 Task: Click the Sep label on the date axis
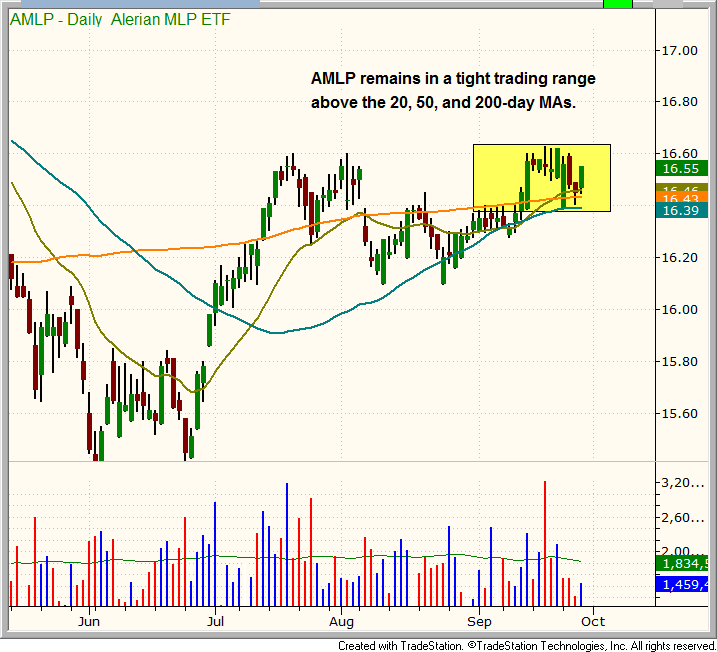pyautogui.click(x=479, y=622)
